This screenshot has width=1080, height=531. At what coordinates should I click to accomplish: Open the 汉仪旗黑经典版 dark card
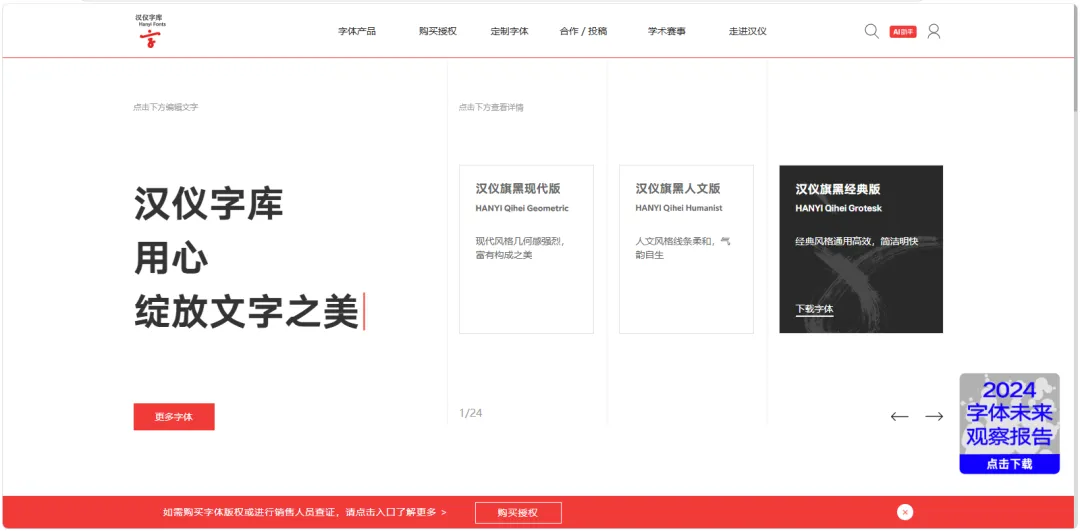[x=861, y=249]
